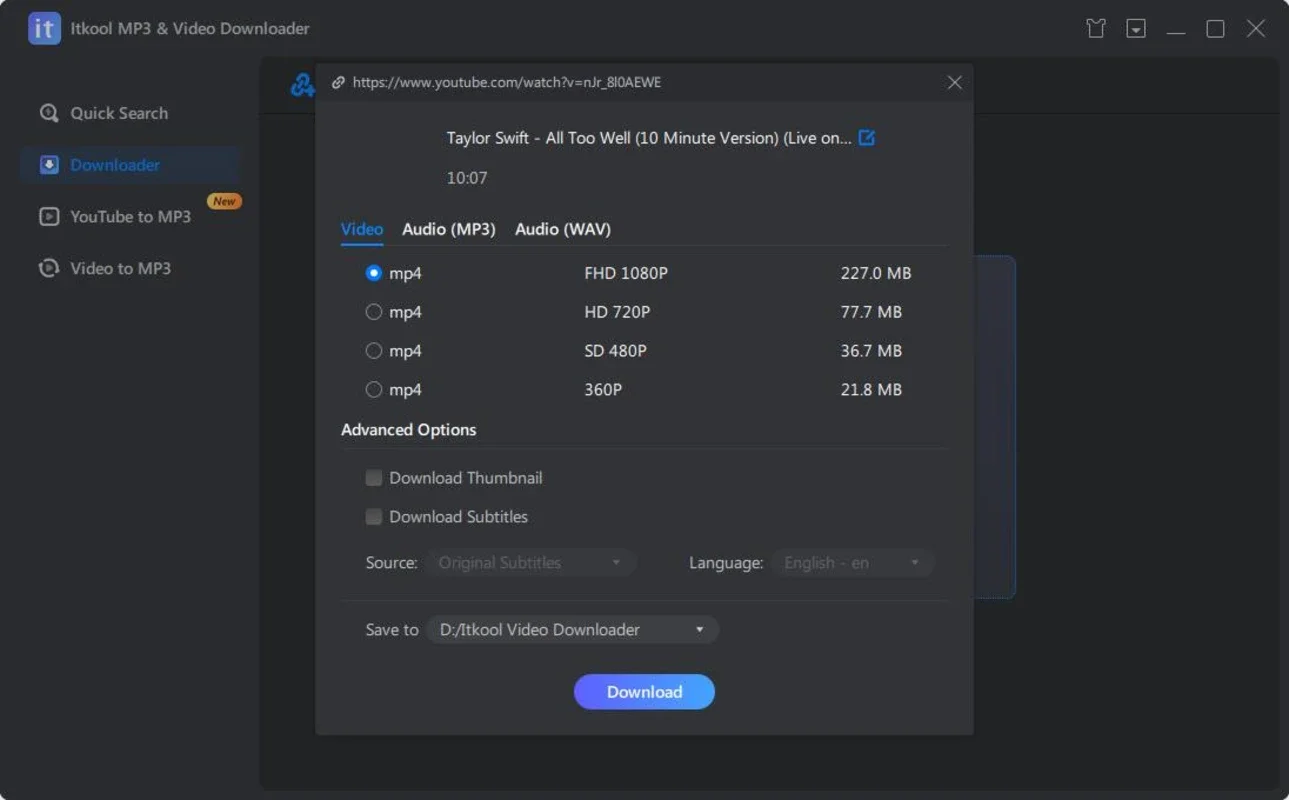Viewport: 1289px width, 800px height.
Task: Click the YouTube to MP3 play icon
Action: click(x=49, y=216)
